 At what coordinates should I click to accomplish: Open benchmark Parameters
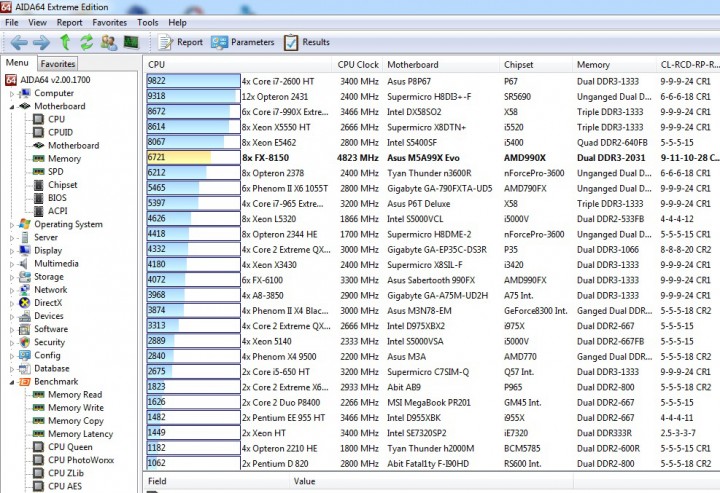(x=242, y=42)
